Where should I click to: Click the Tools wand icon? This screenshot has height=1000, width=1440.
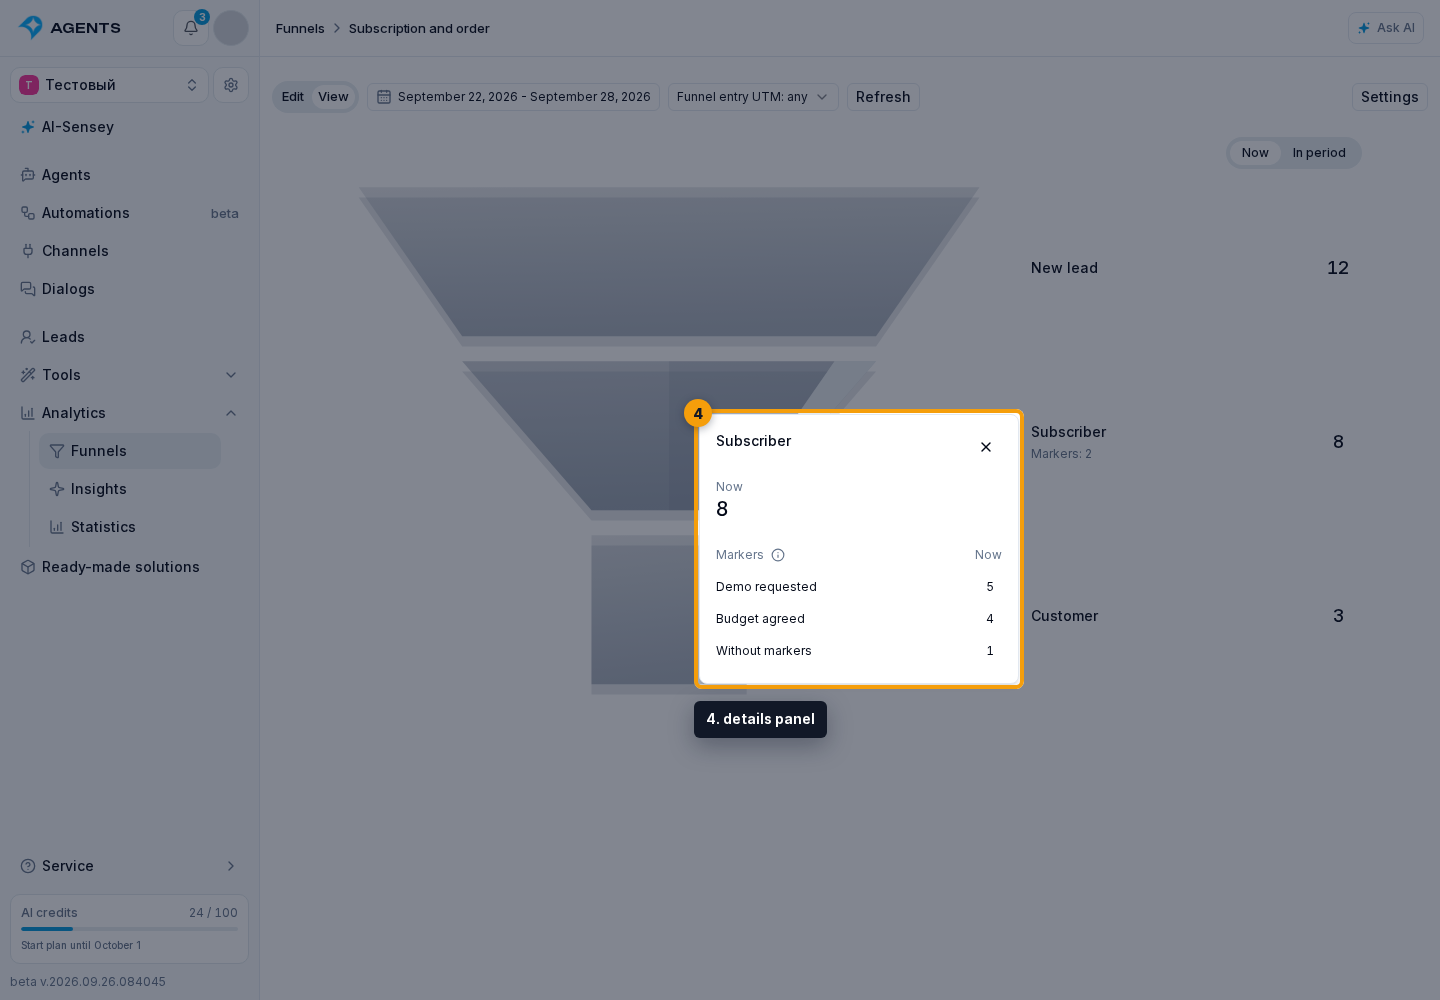point(28,375)
